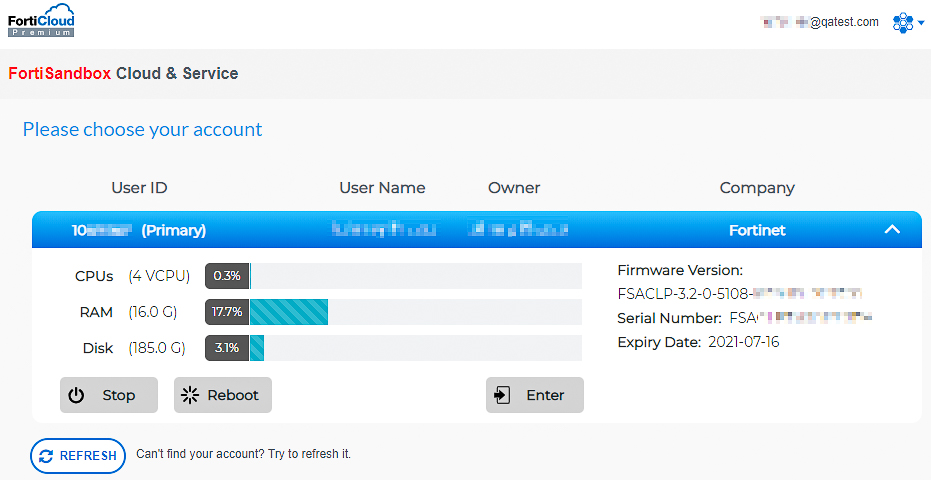The image size is (931, 480).
Task: Click the 17.7% RAM value label
Action: coord(227,312)
